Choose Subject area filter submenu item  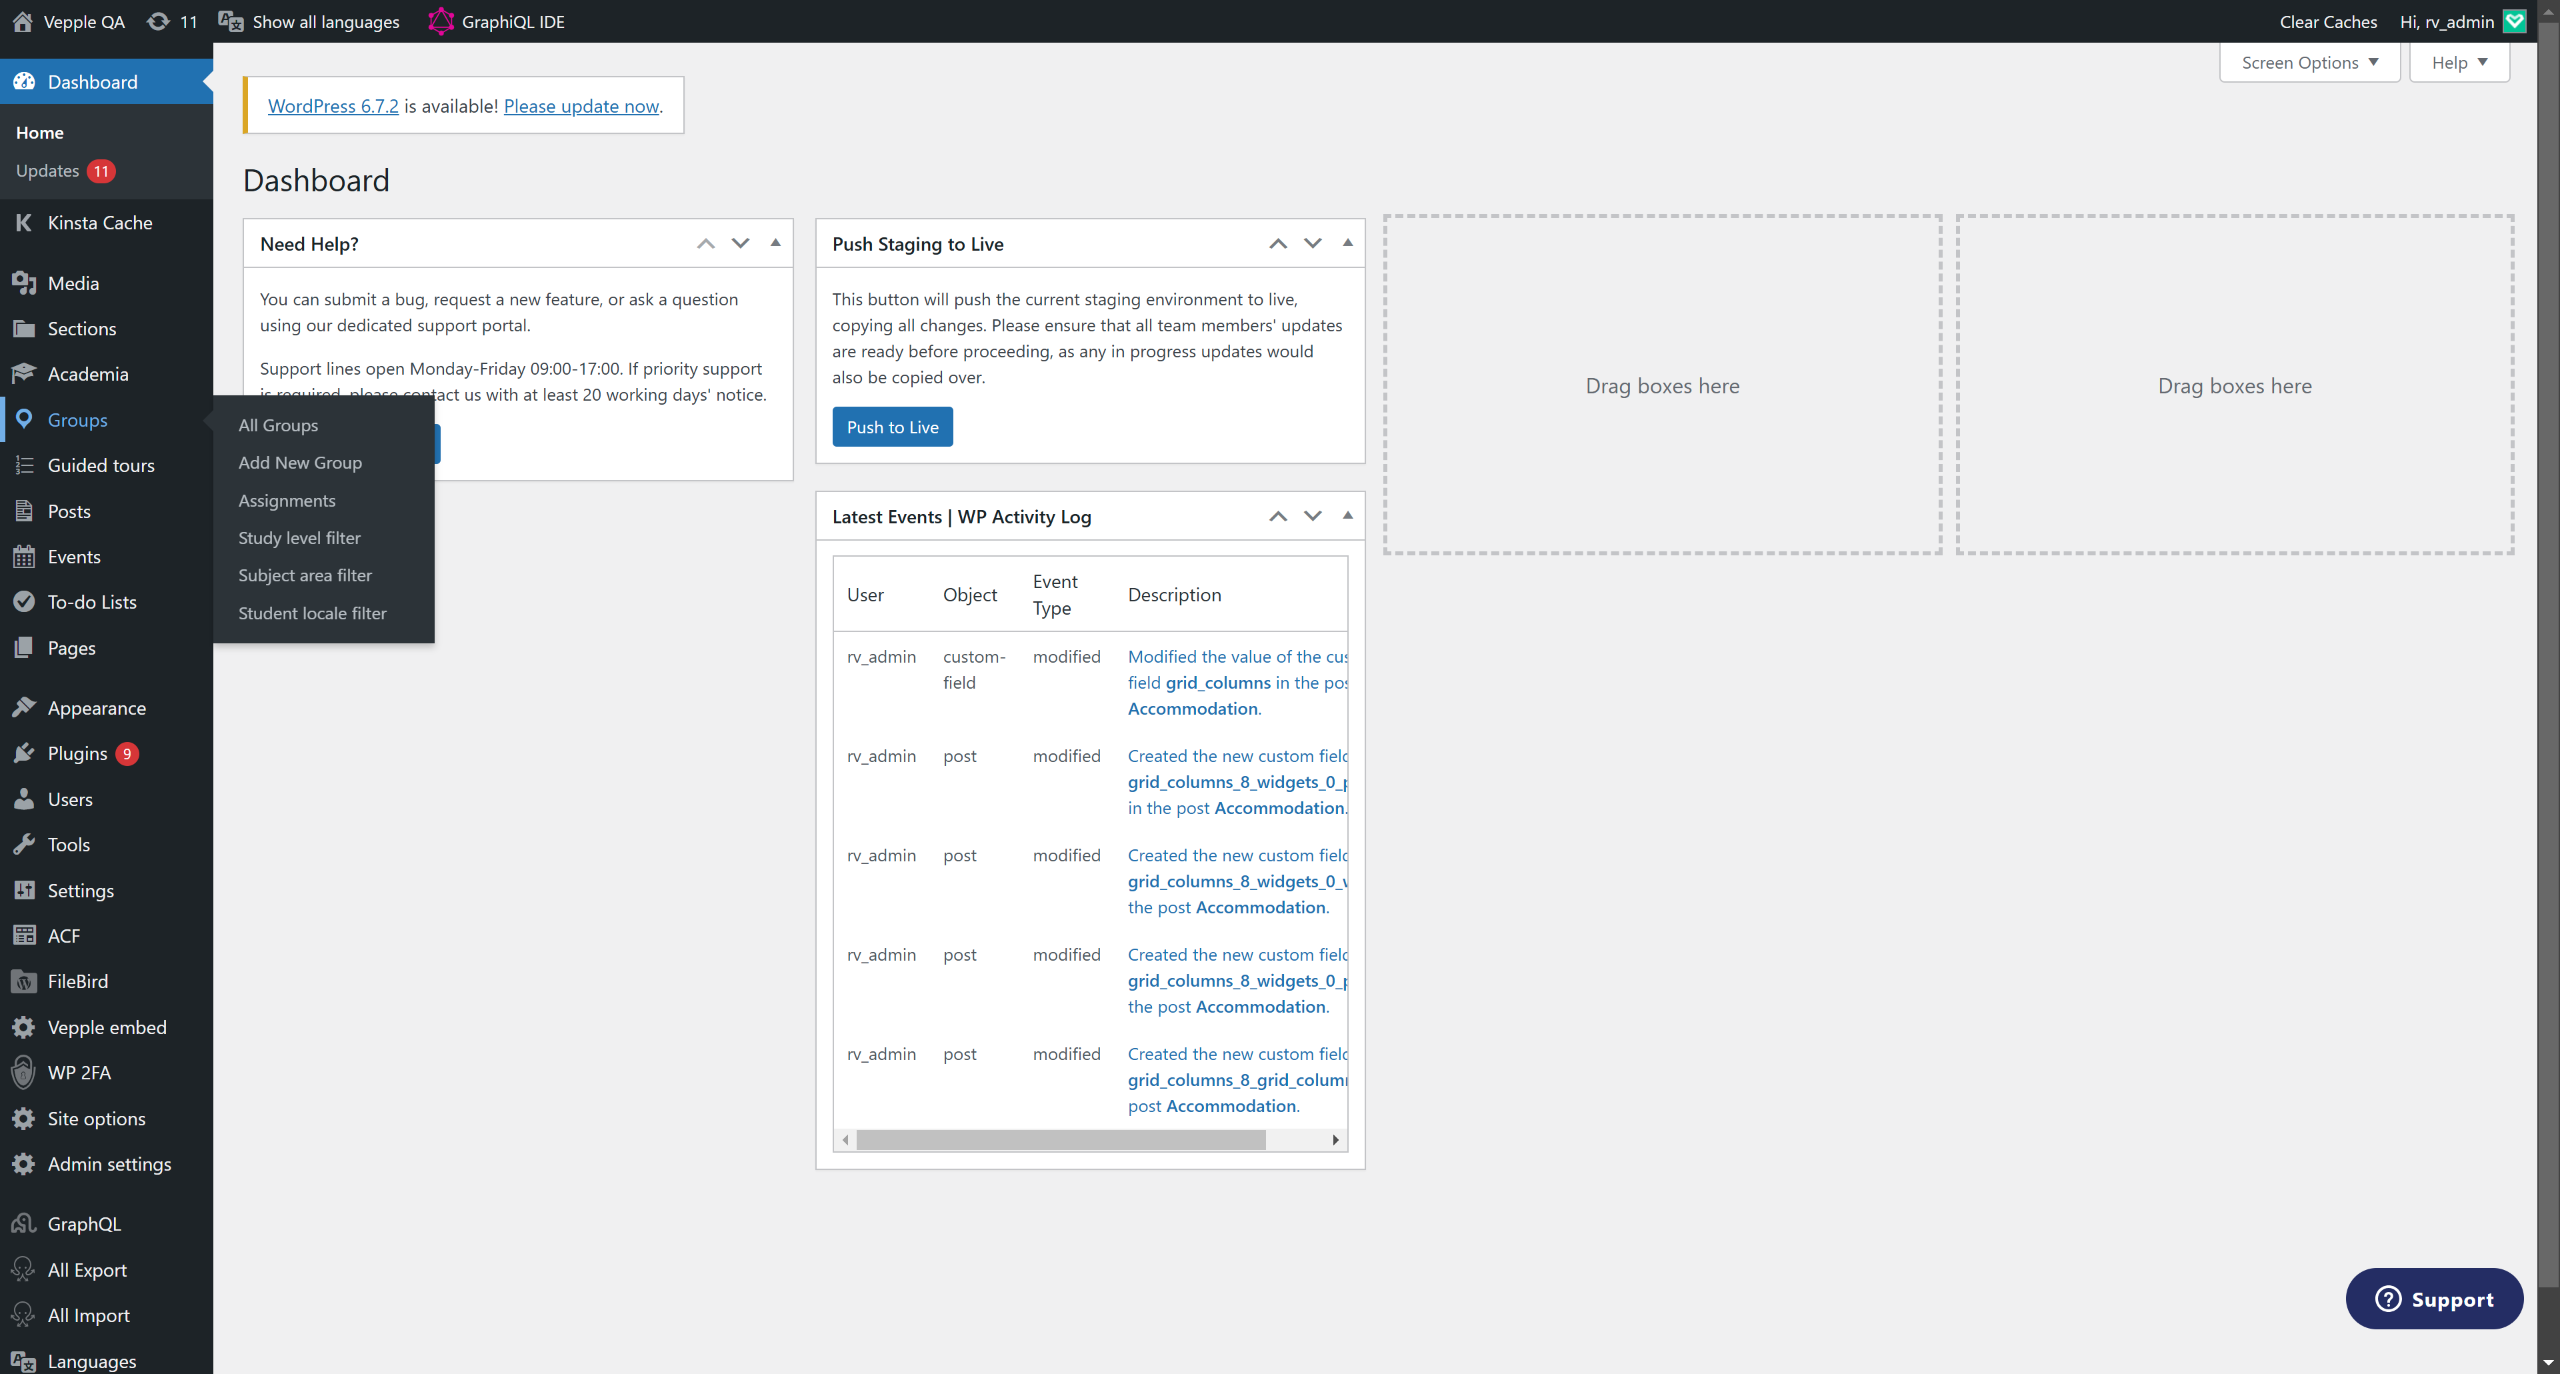(305, 576)
